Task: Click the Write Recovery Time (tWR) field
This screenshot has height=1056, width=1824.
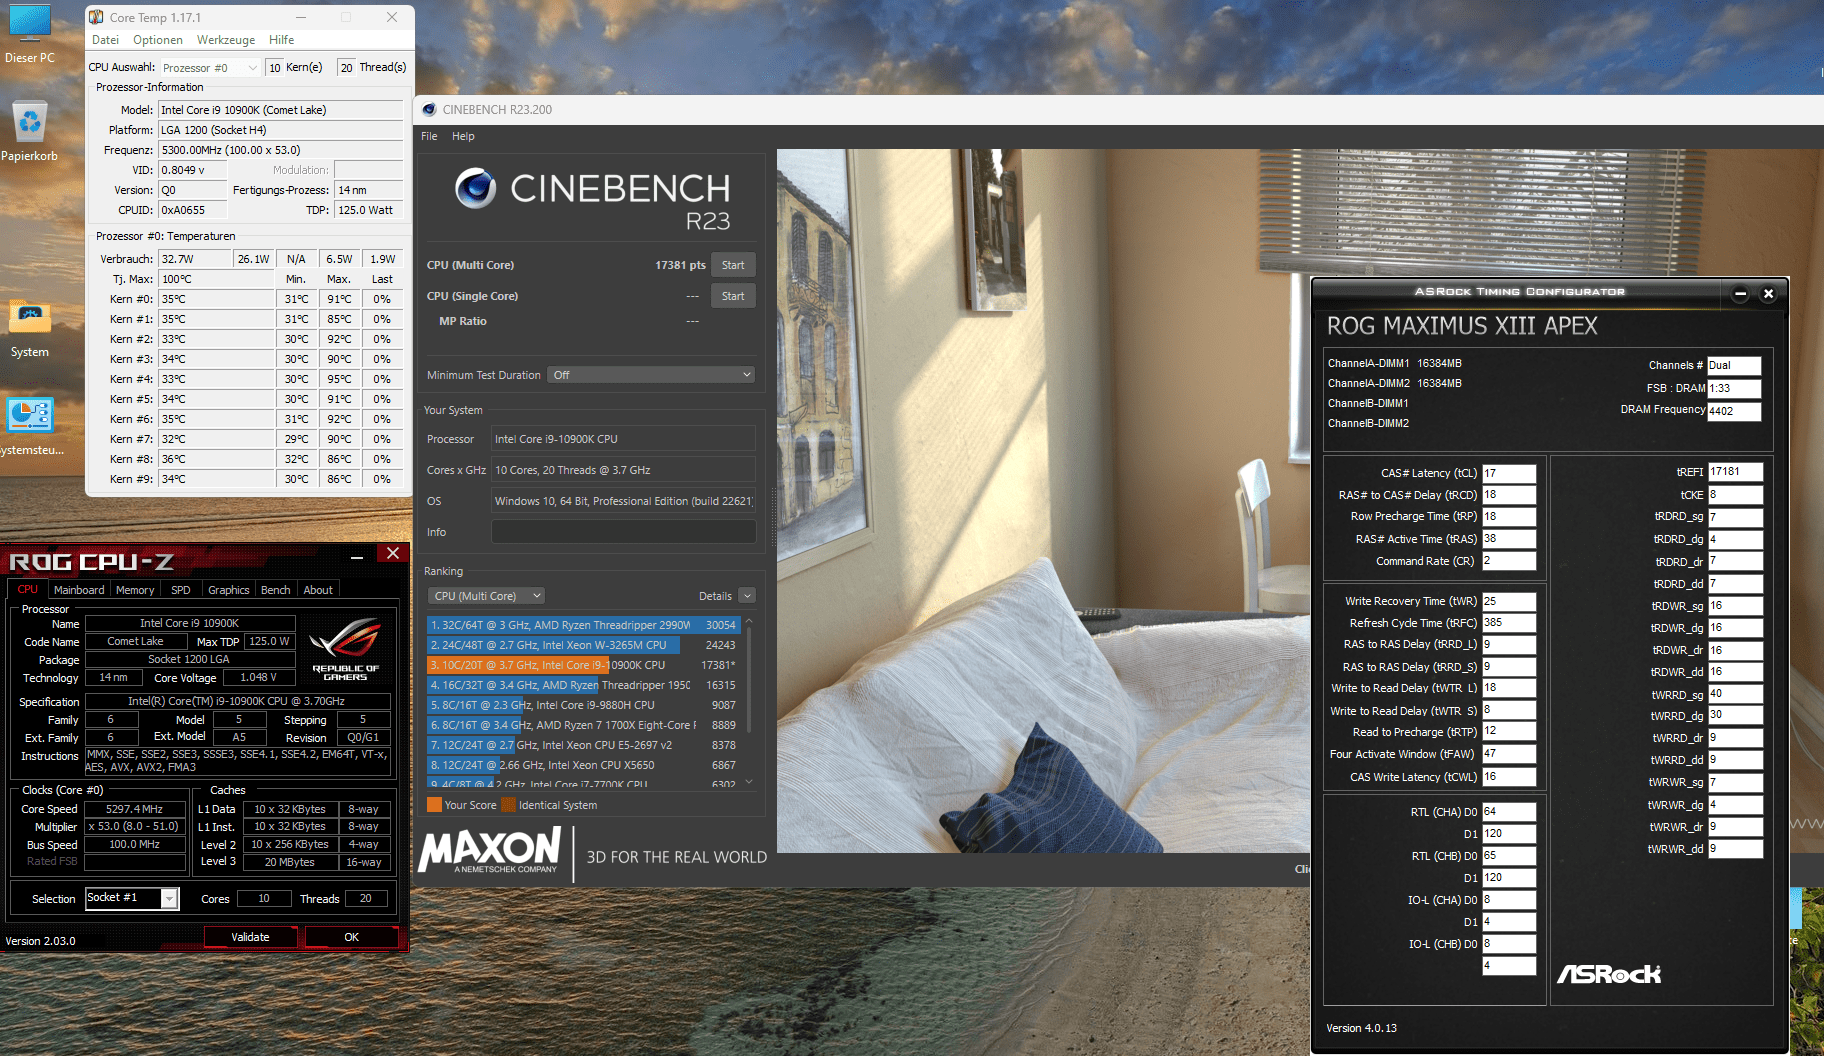Action: [x=1509, y=601]
